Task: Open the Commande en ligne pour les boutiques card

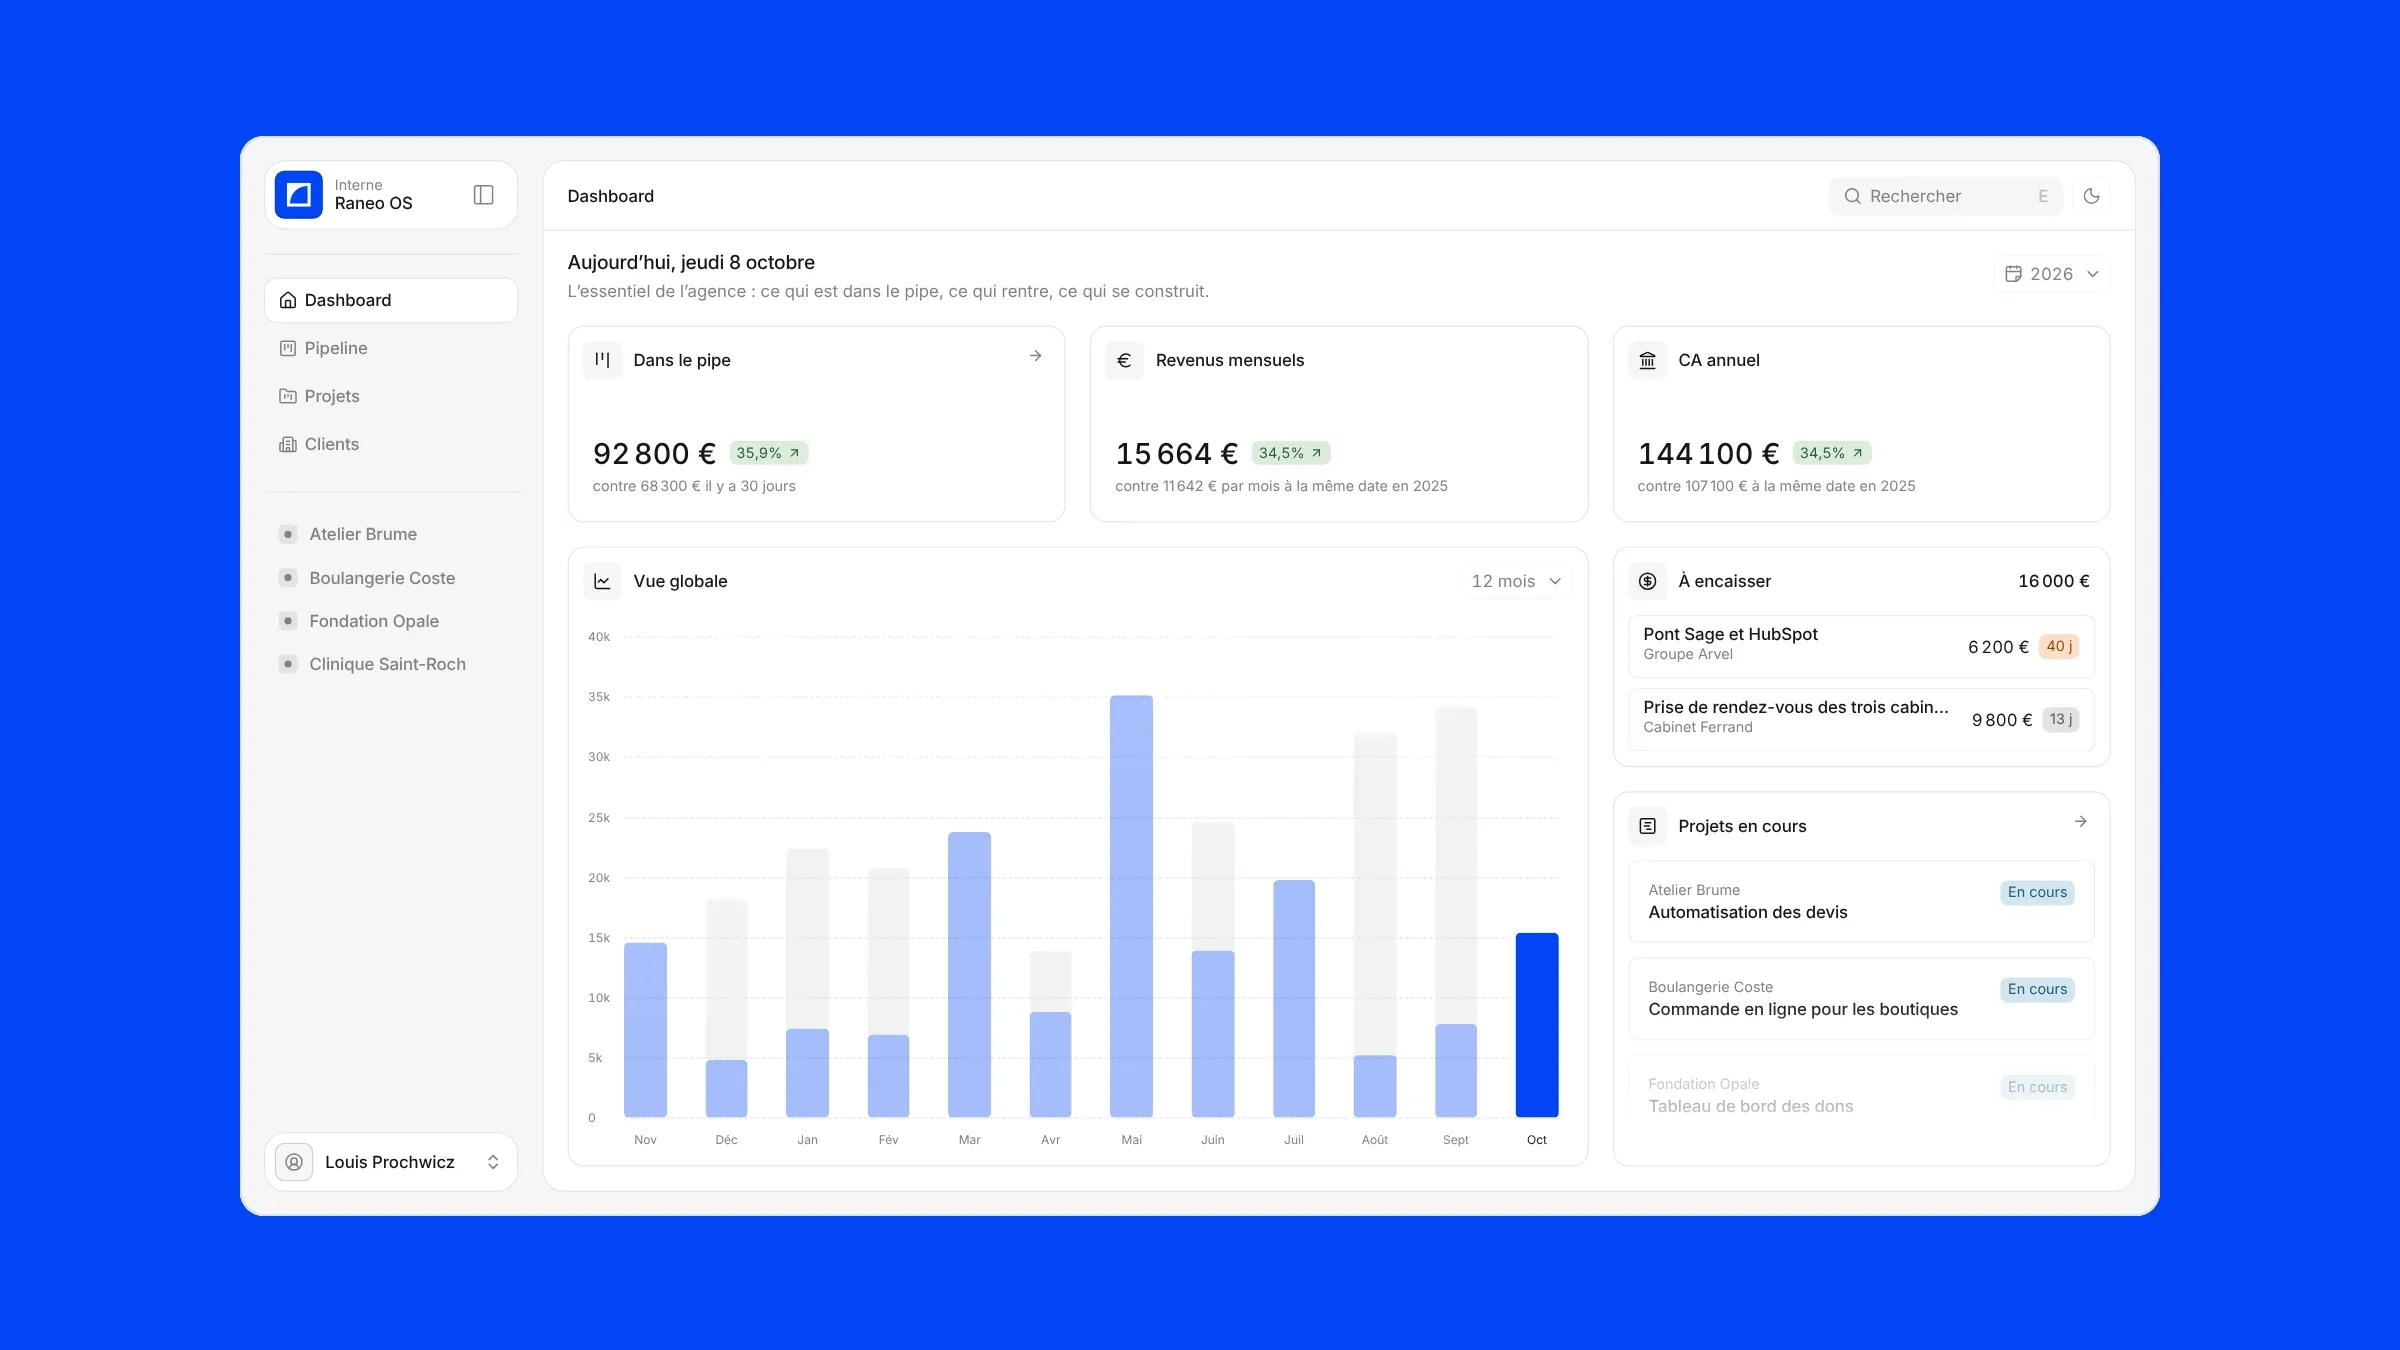Action: pyautogui.click(x=1861, y=998)
